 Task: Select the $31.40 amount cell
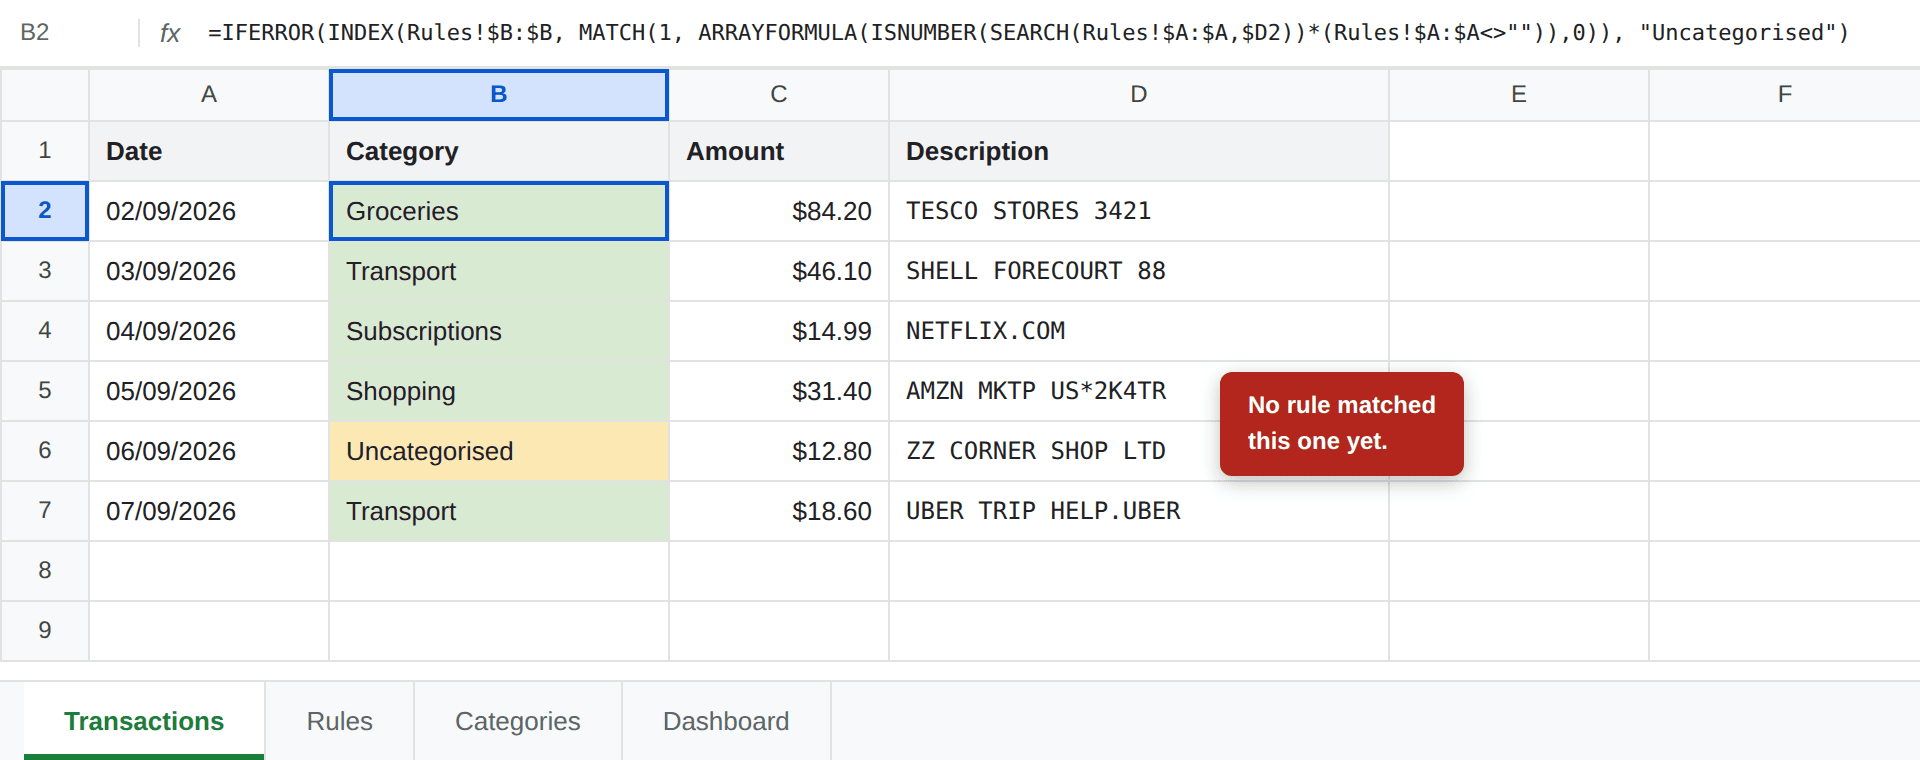(779, 391)
